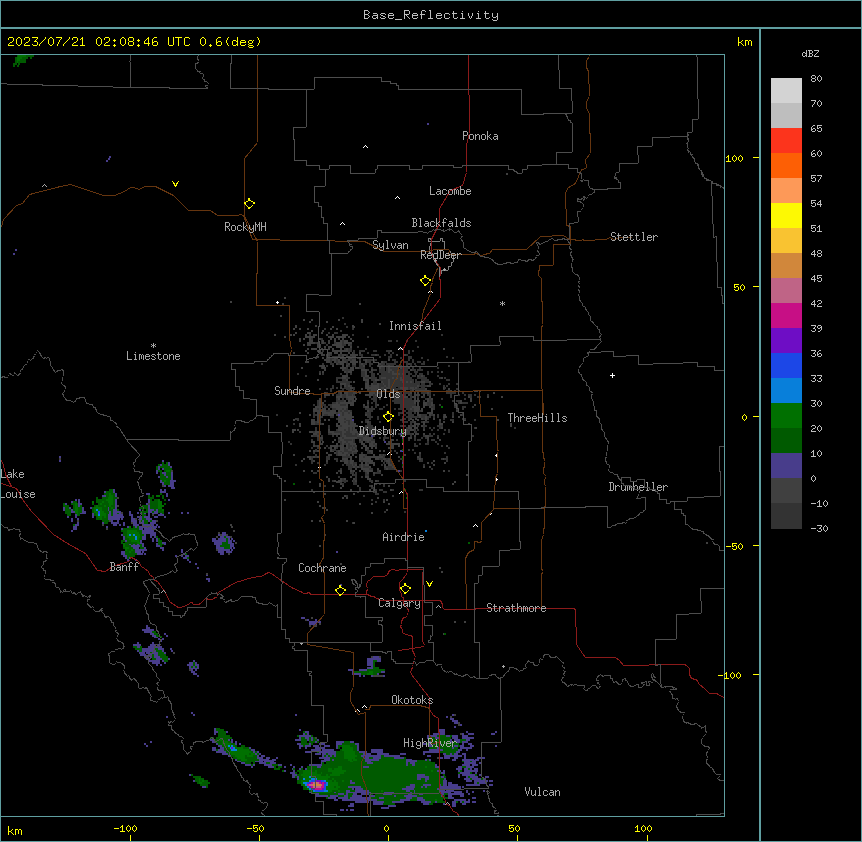The width and height of the screenshot is (862, 842).
Task: Click the RockyMH label
Action: pyautogui.click(x=245, y=226)
